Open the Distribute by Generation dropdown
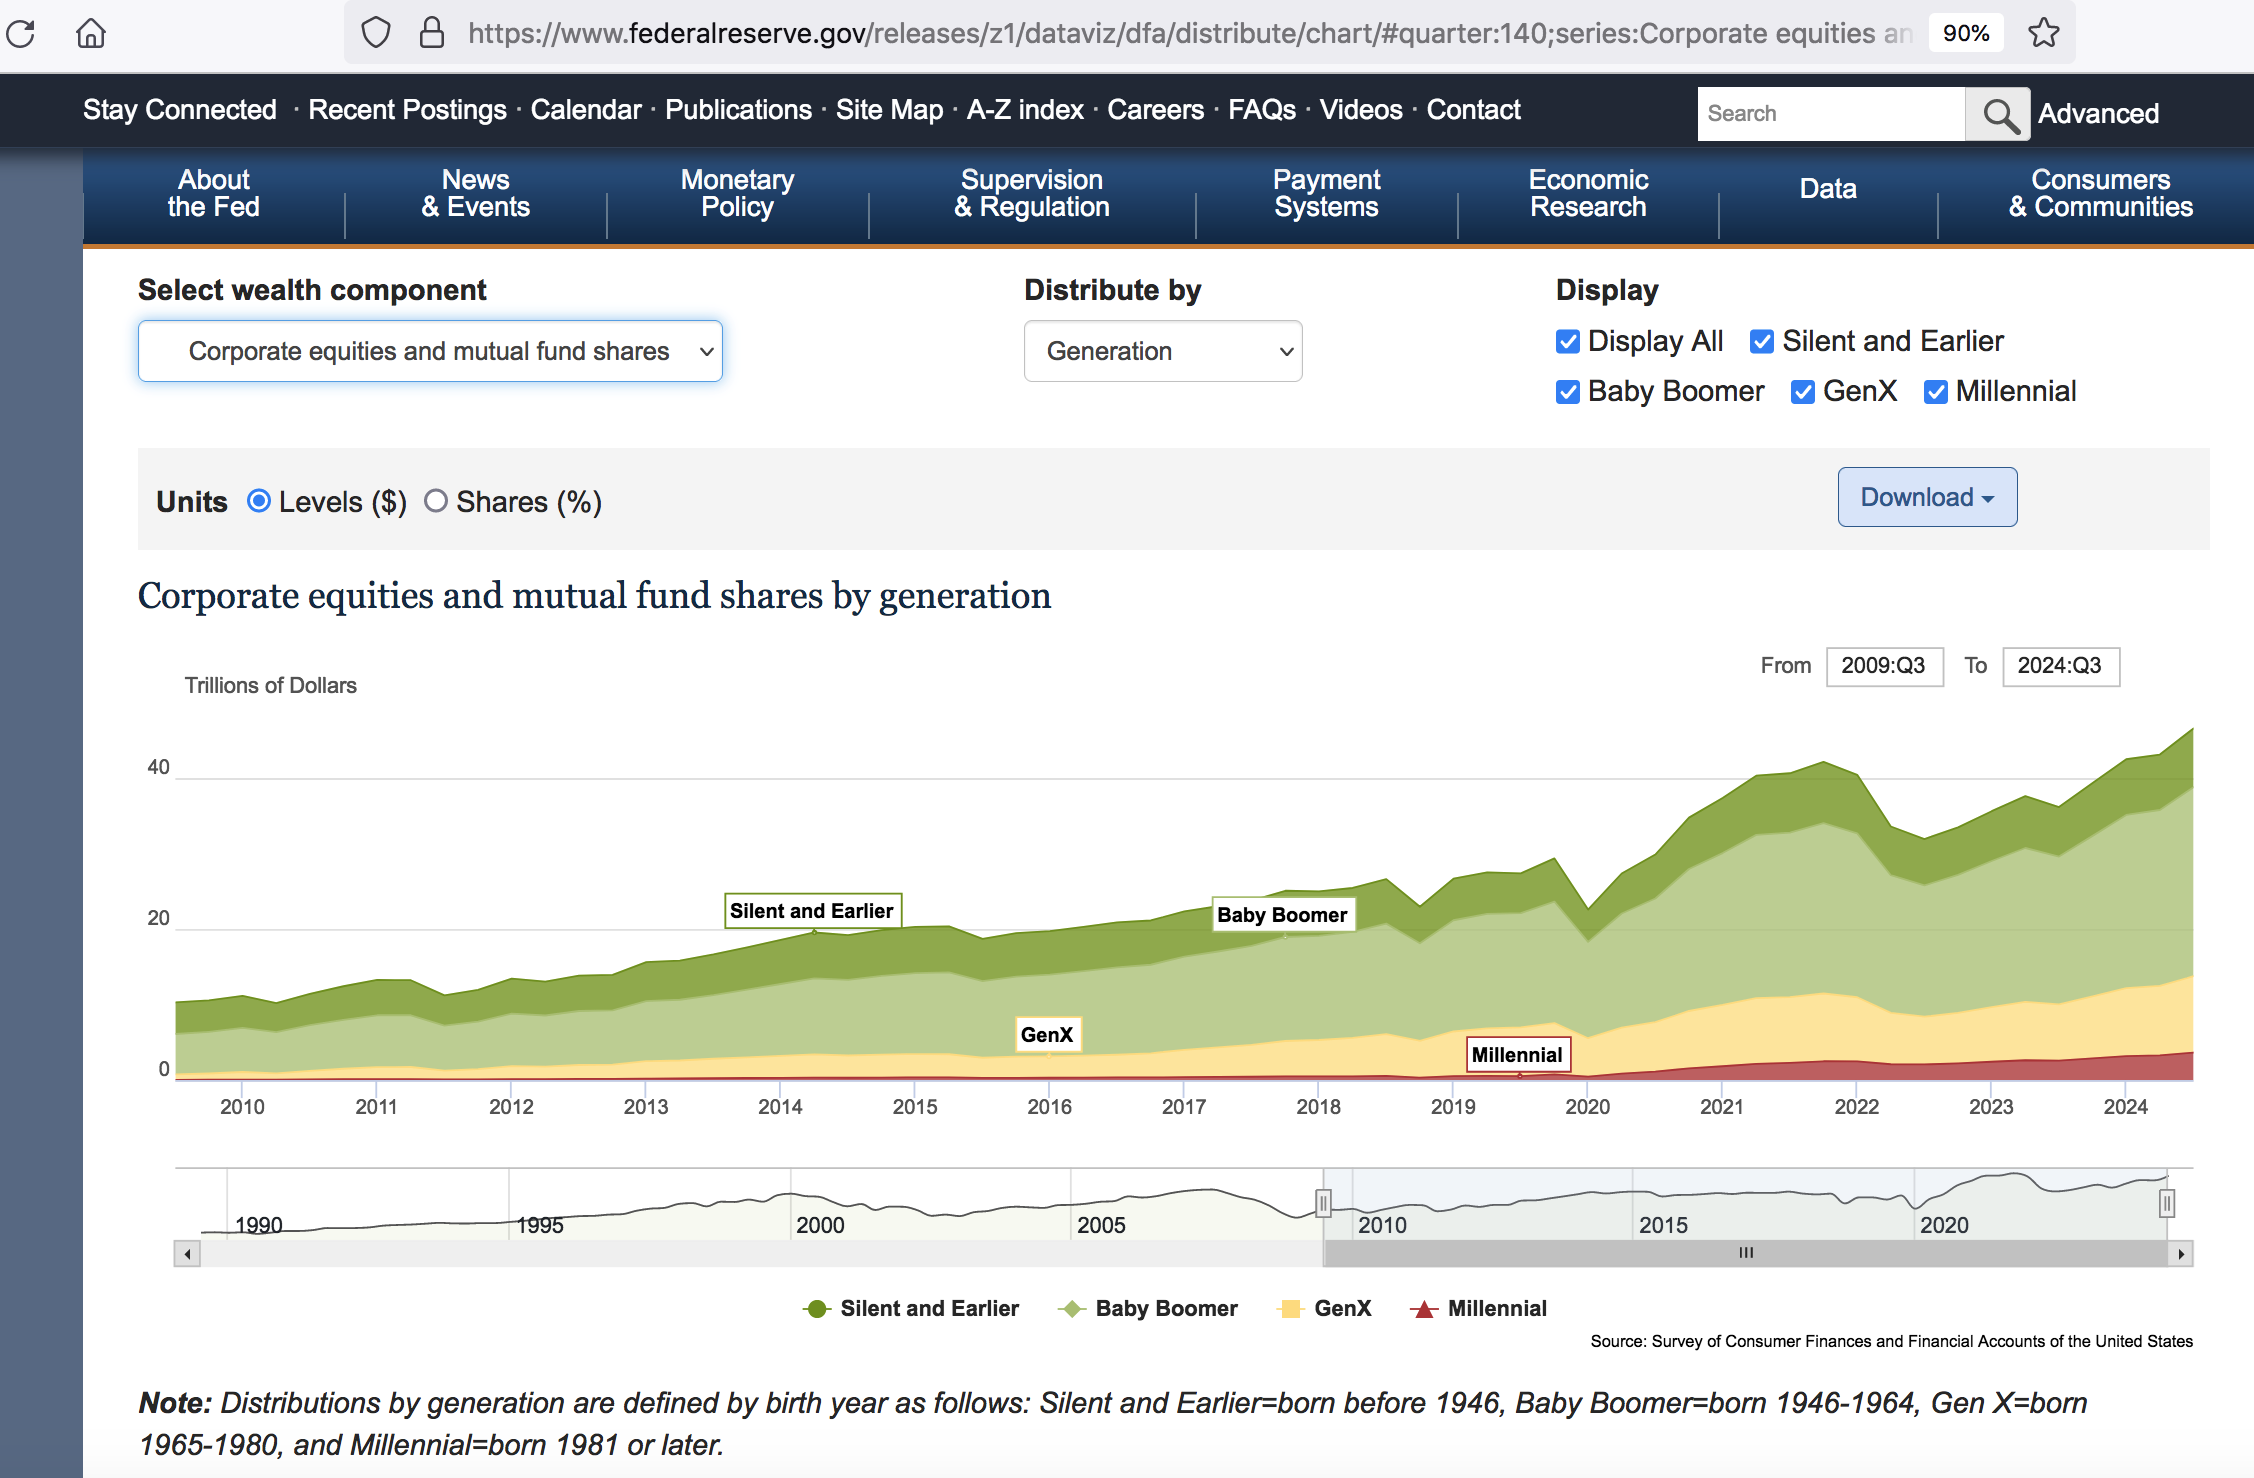This screenshot has height=1478, width=2254. (x=1162, y=351)
